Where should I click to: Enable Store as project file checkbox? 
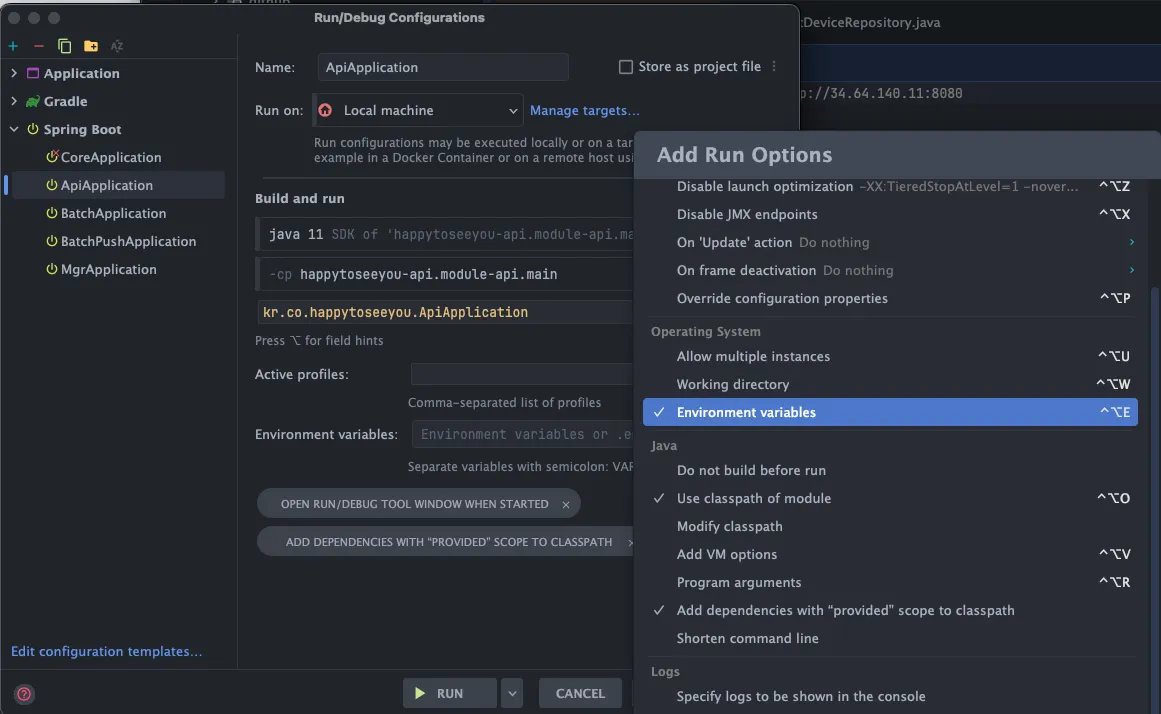pyautogui.click(x=626, y=67)
